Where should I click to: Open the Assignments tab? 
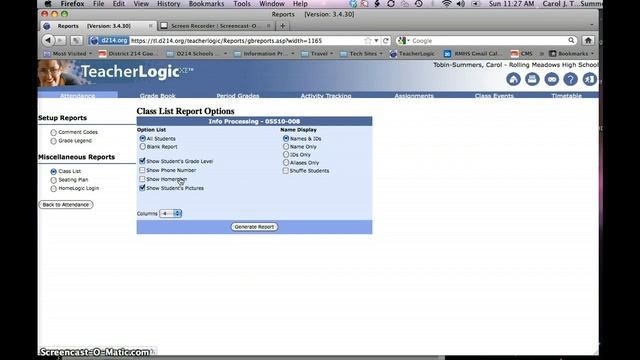tap(414, 95)
